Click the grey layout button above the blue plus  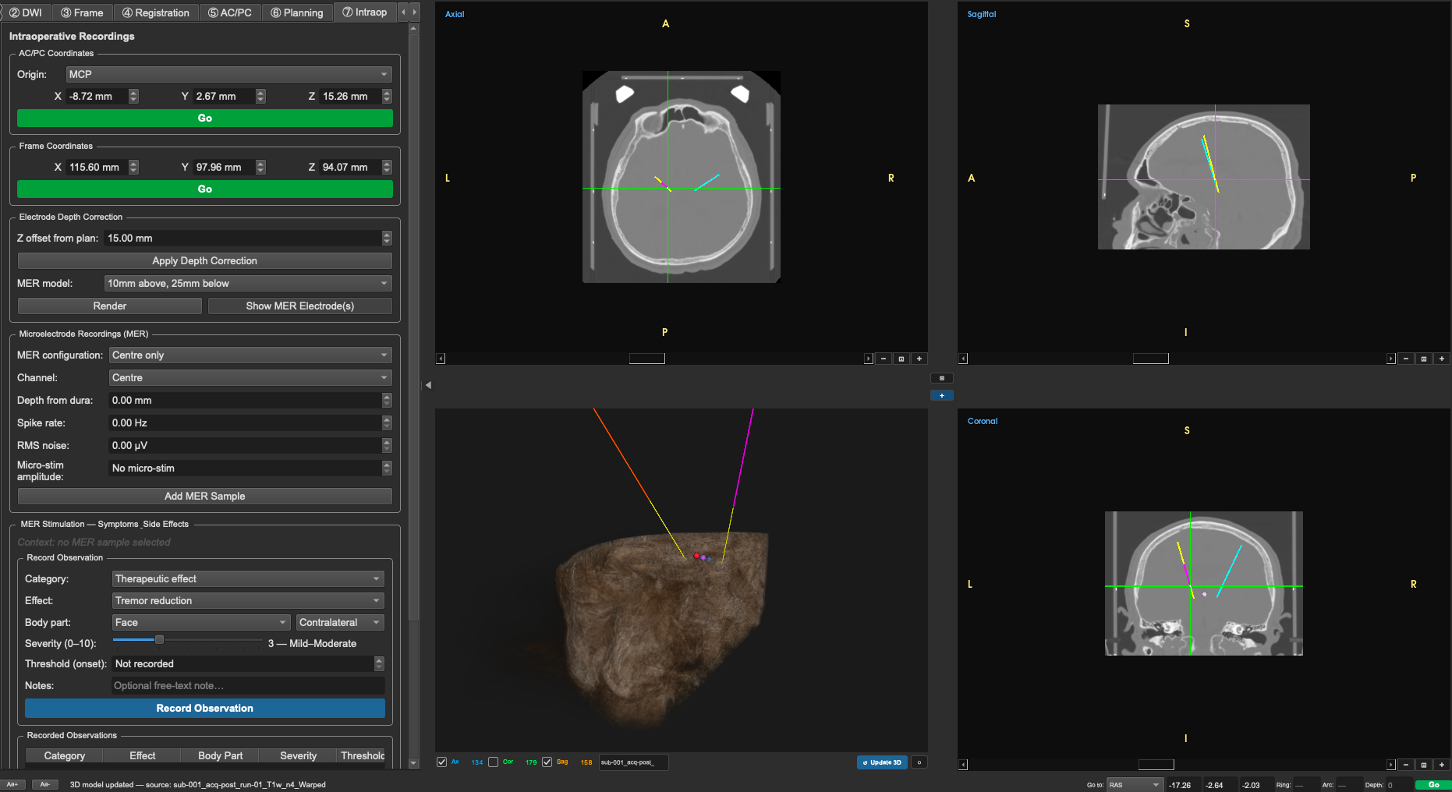coord(942,378)
